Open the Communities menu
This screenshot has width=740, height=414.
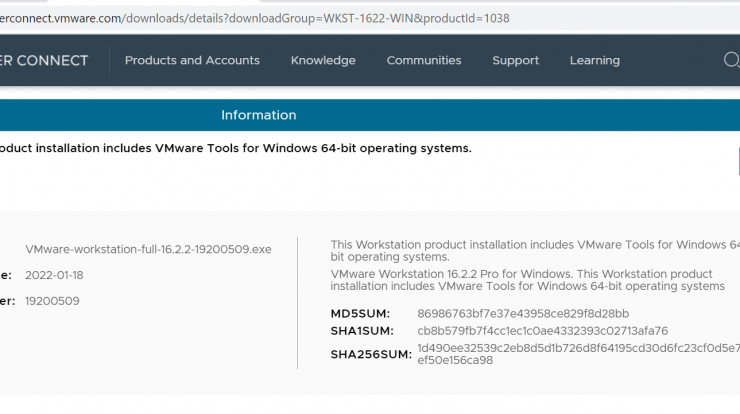coord(424,60)
